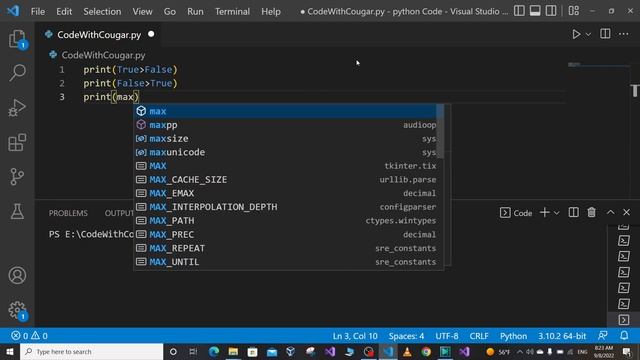
Task: Choose the maxpp audioop suggestion
Action: 285,125
